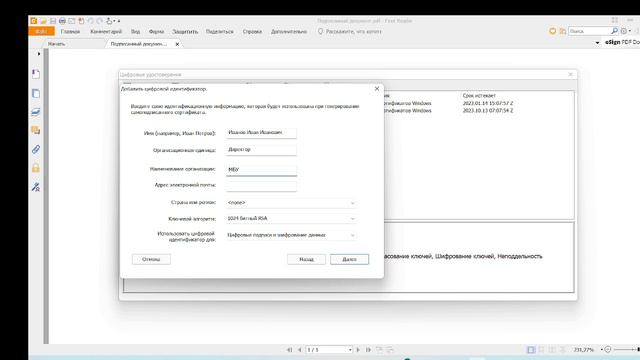The image size is (640, 360).
Task: Open the Attachments paperclip panel in the sidebar
Action: 36,149
